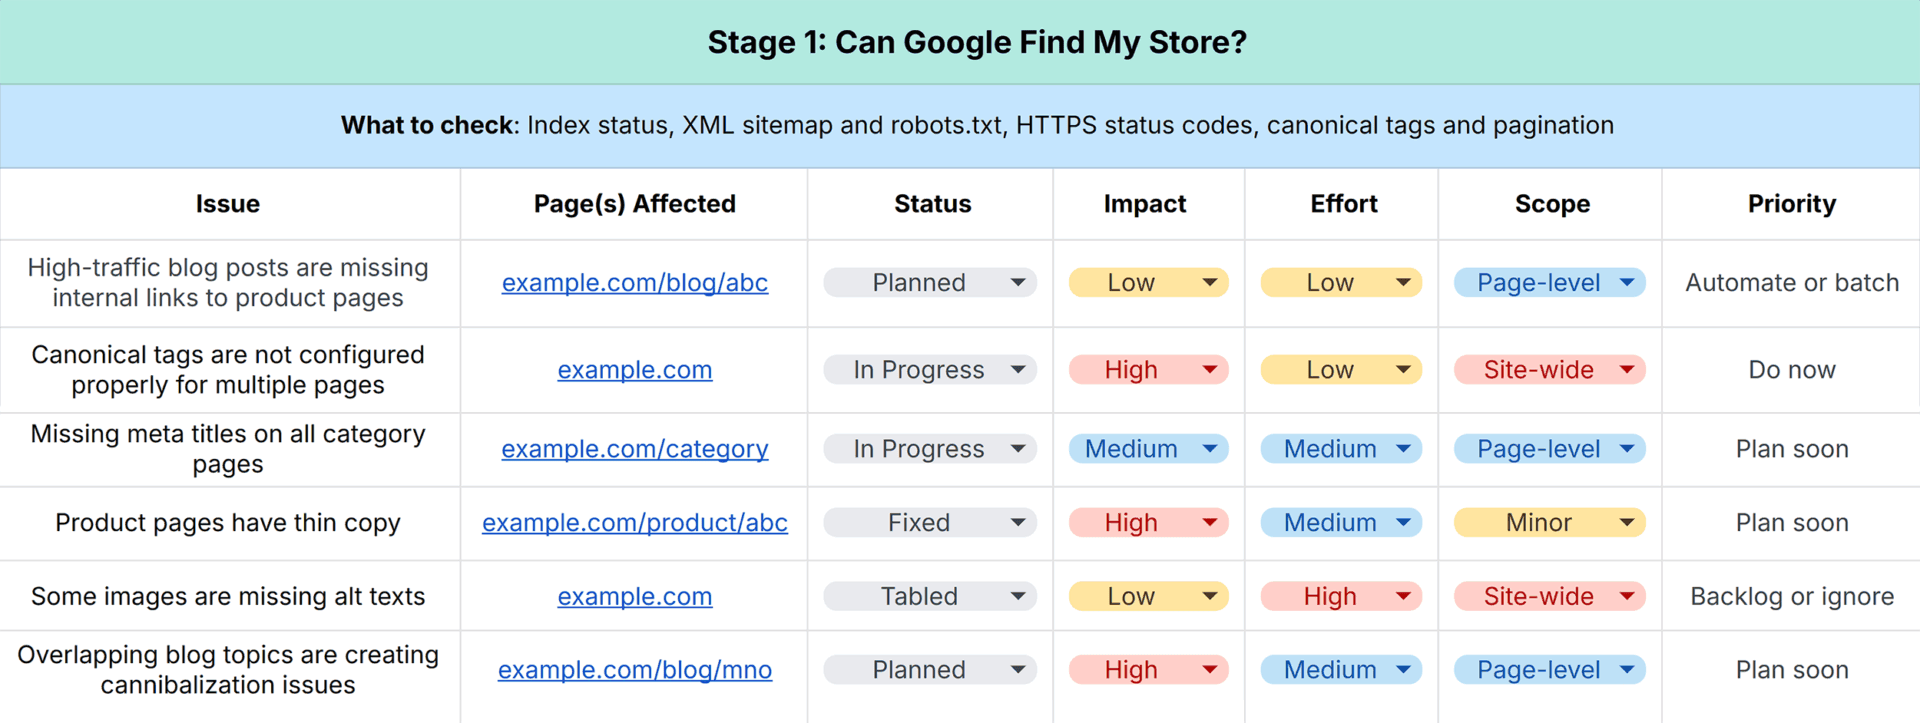Open Minor Scope dropdown in thin copy row

[1550, 522]
